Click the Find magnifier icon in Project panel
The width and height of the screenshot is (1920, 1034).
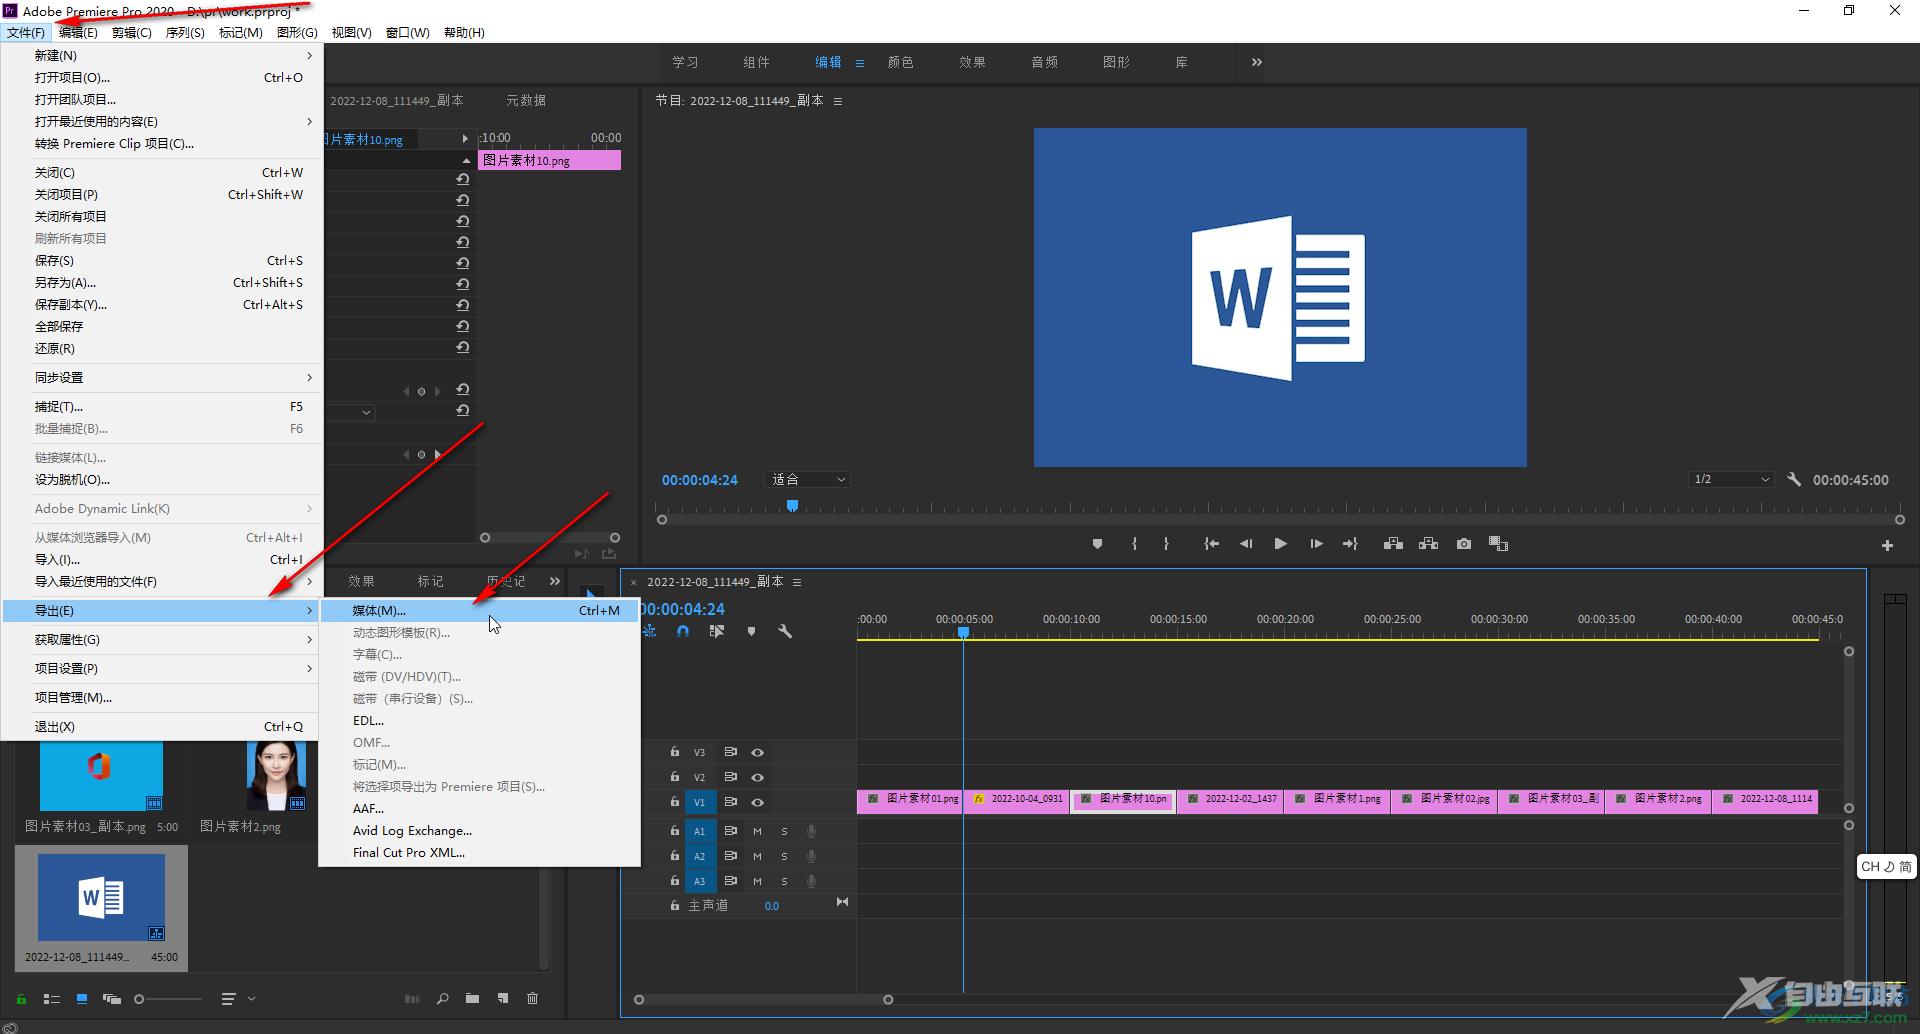coord(442,998)
